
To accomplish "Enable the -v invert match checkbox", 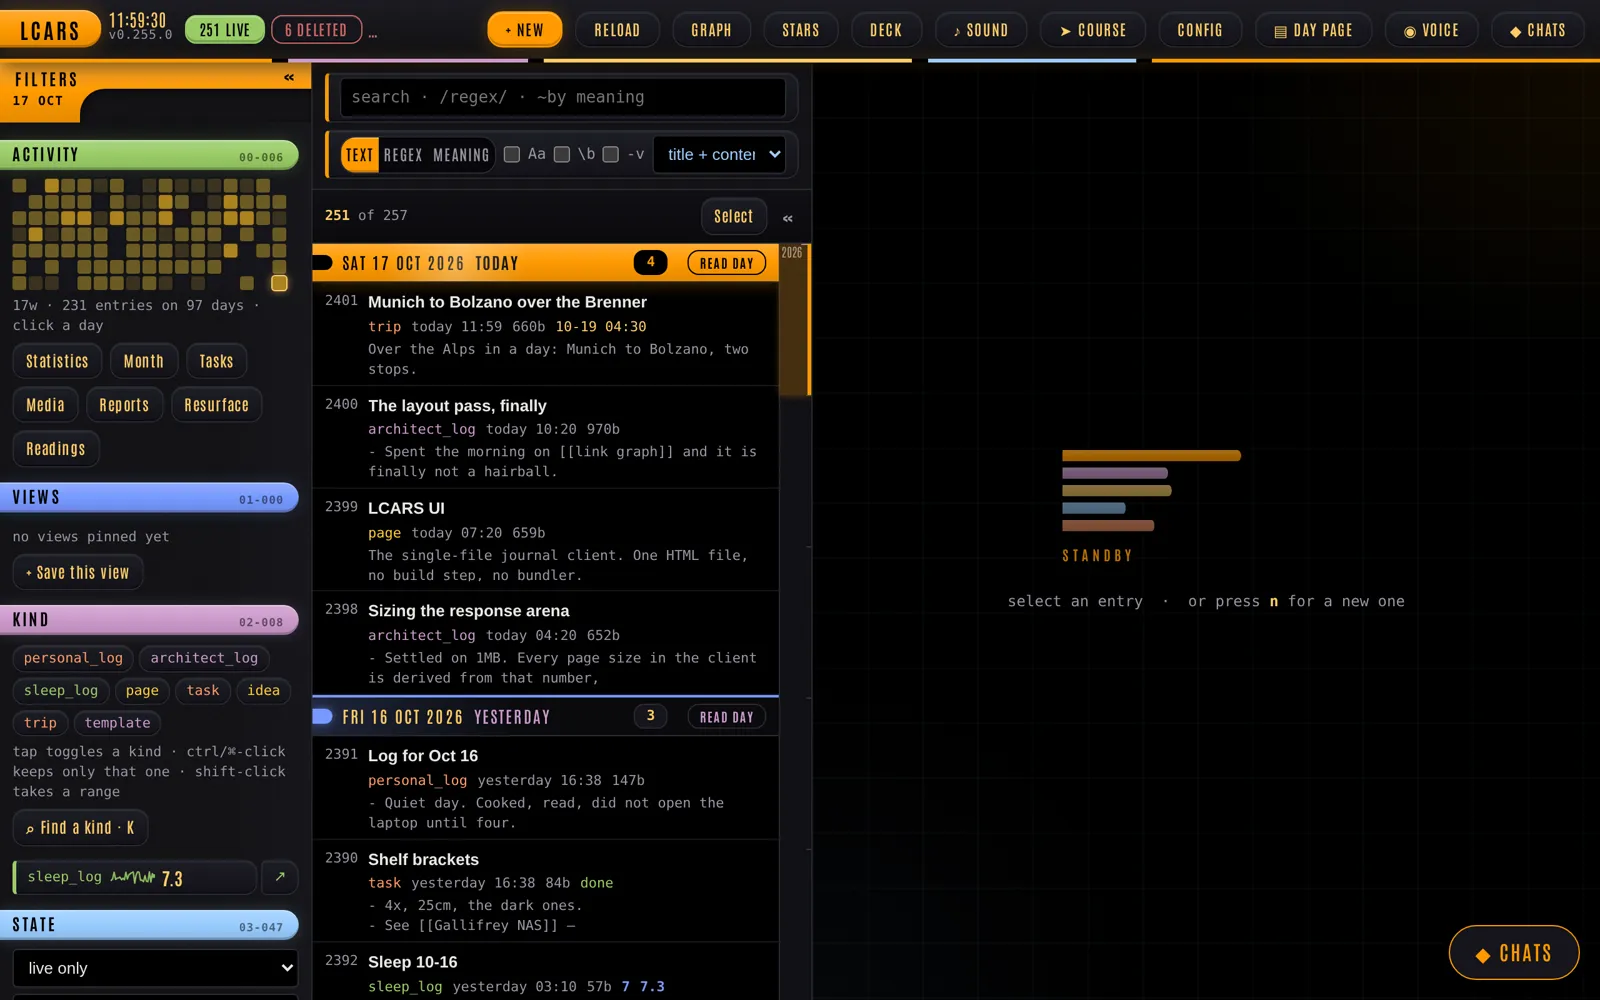I will click(x=611, y=154).
